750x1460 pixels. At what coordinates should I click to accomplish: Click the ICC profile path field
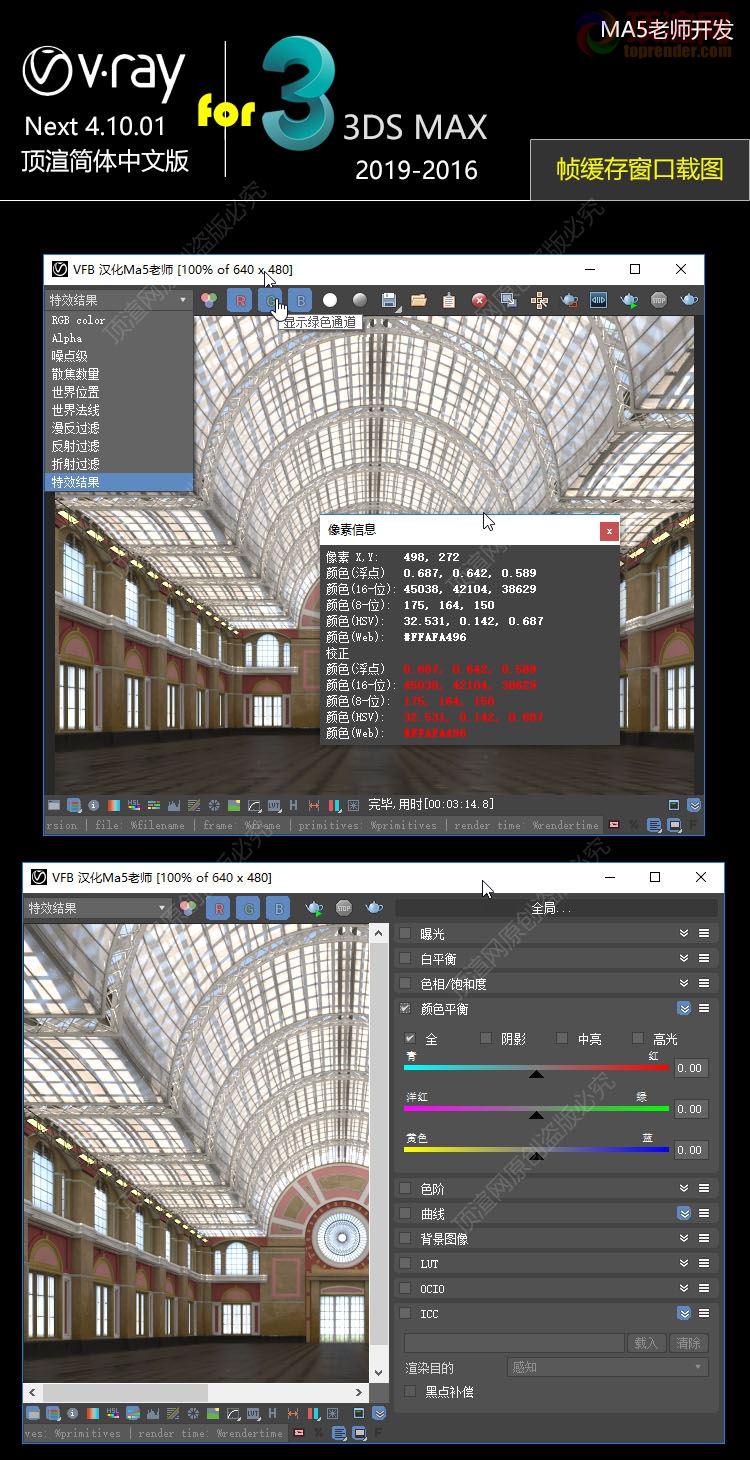514,1343
